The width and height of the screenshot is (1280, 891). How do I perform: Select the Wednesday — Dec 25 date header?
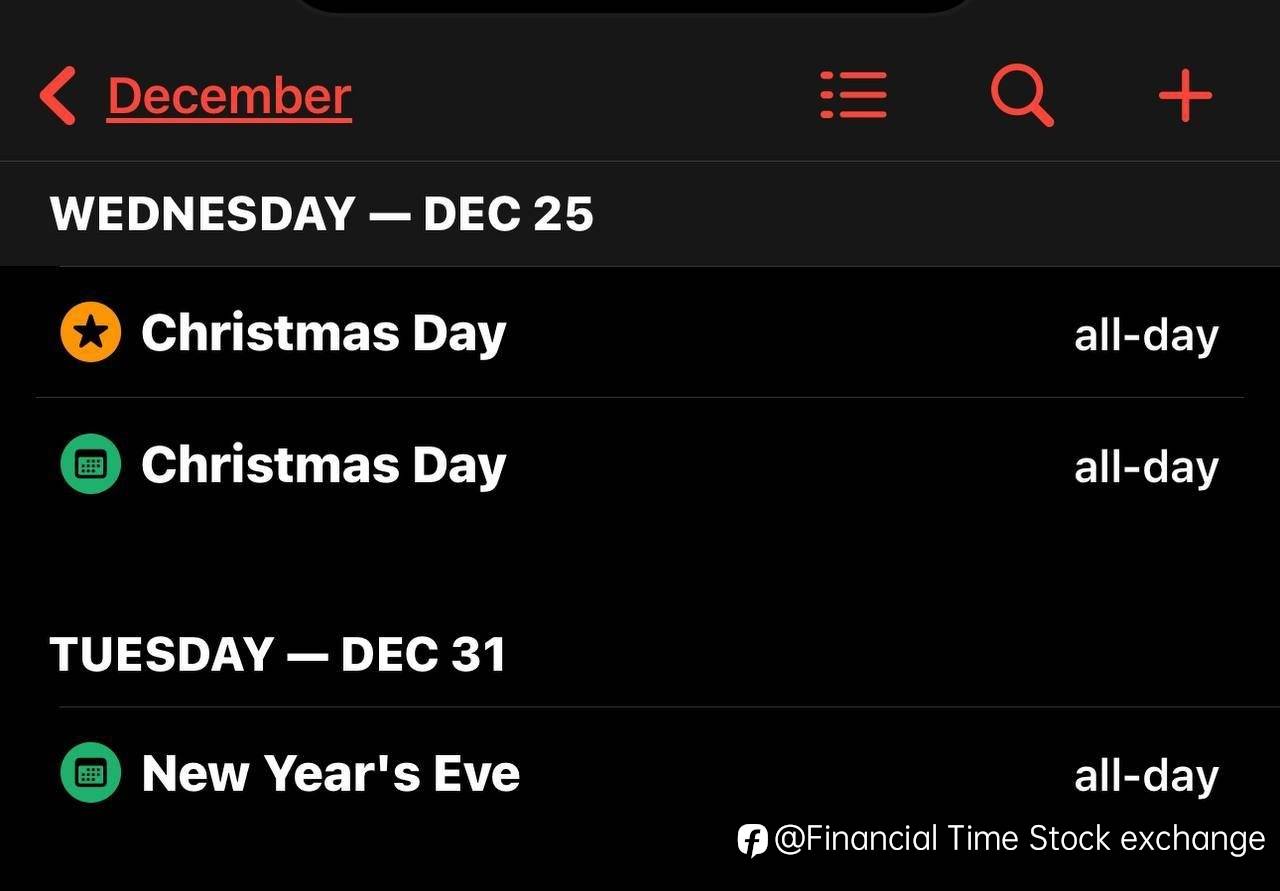(321, 214)
